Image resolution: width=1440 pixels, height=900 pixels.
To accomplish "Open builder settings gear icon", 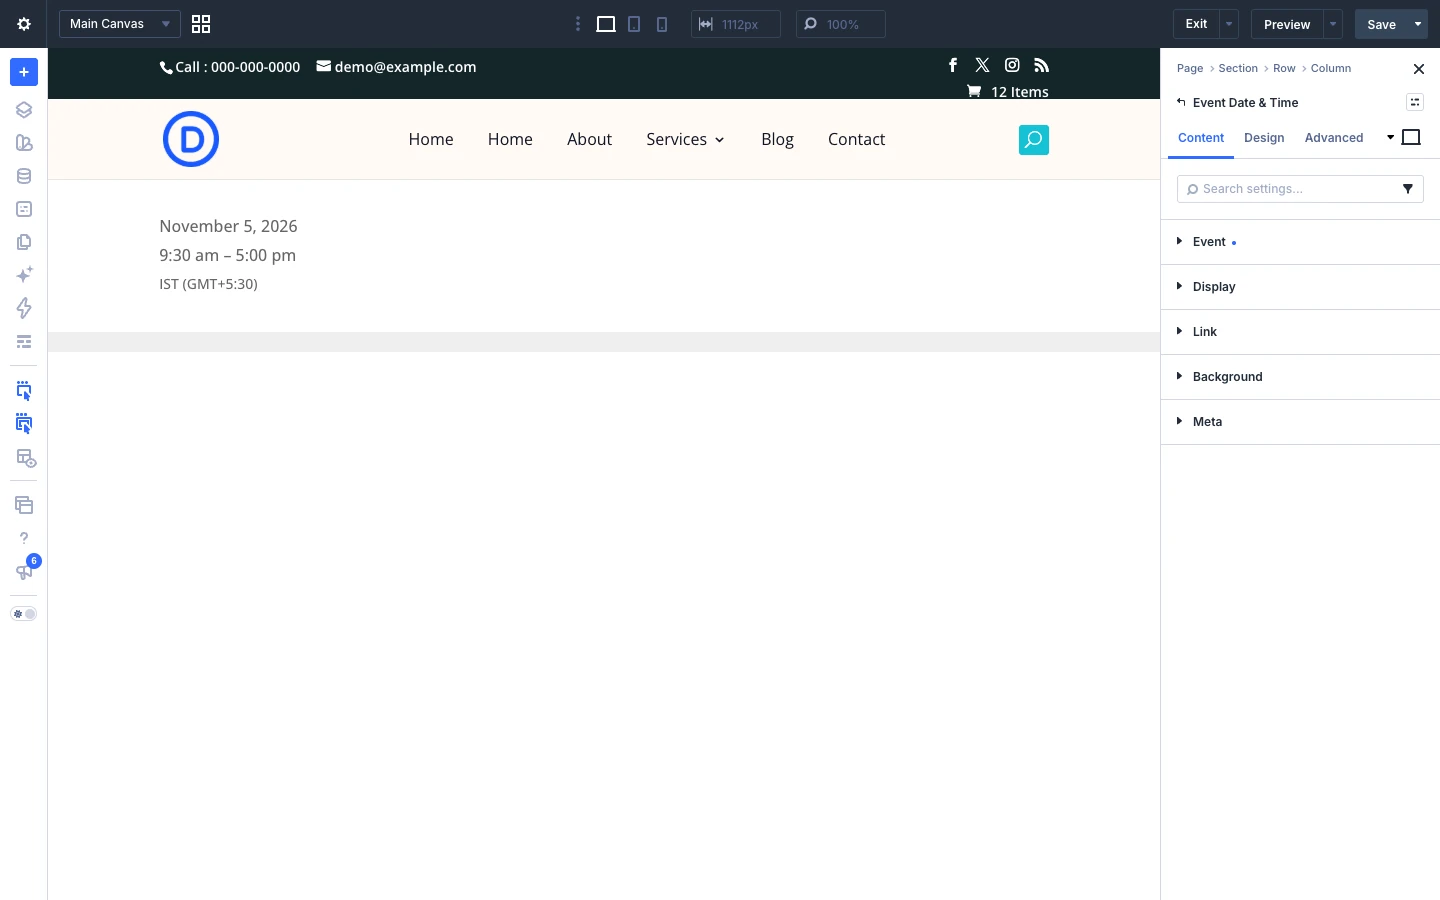I will tap(24, 24).
